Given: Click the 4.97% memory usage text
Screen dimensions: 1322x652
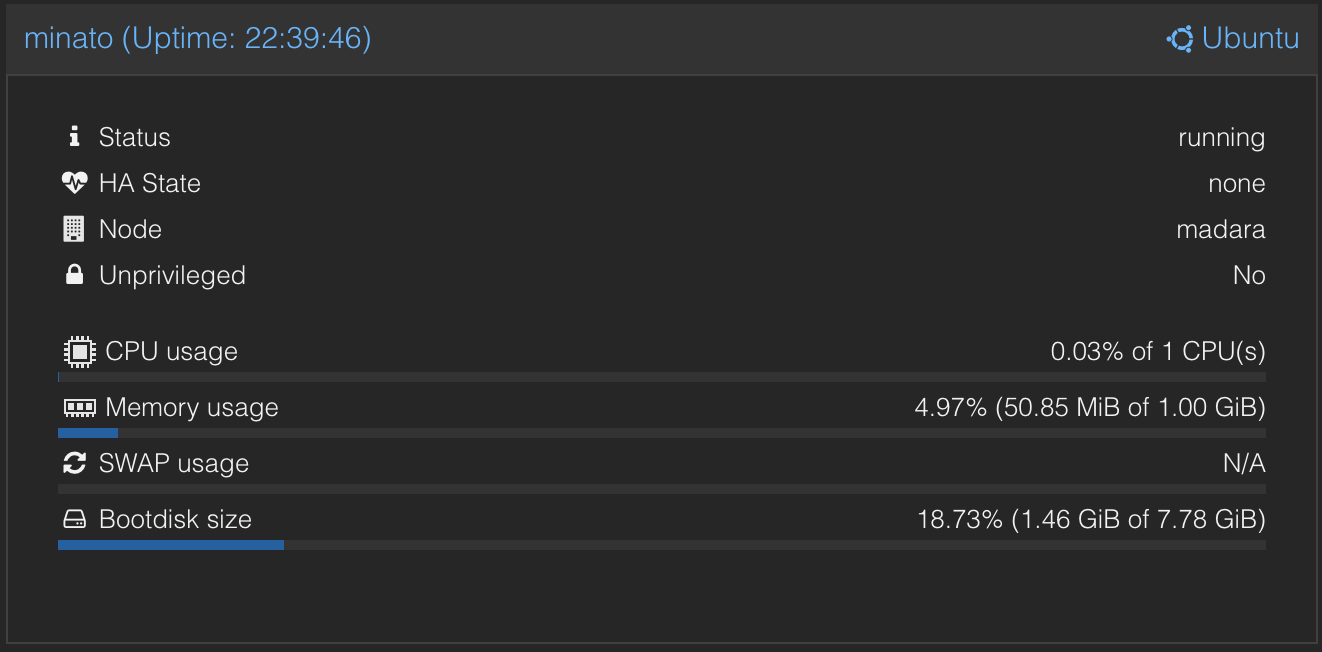Looking at the screenshot, I should [x=1090, y=407].
